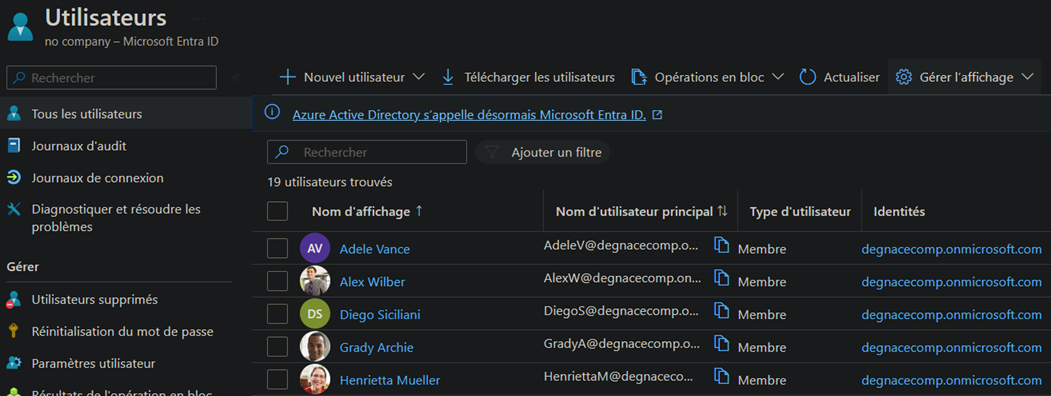Open the Azure Active Directory rename link
Image resolution: width=1051 pixels, height=396 pixels.
(469, 115)
